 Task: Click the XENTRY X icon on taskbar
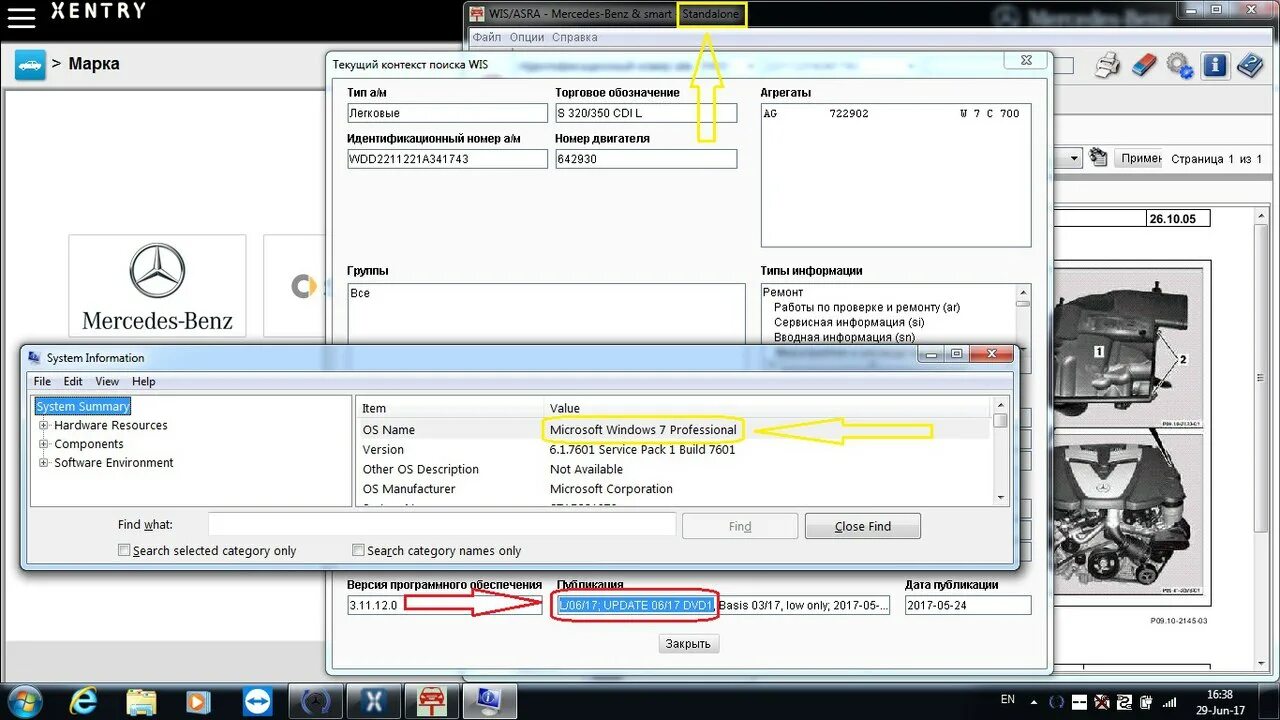coord(375,702)
